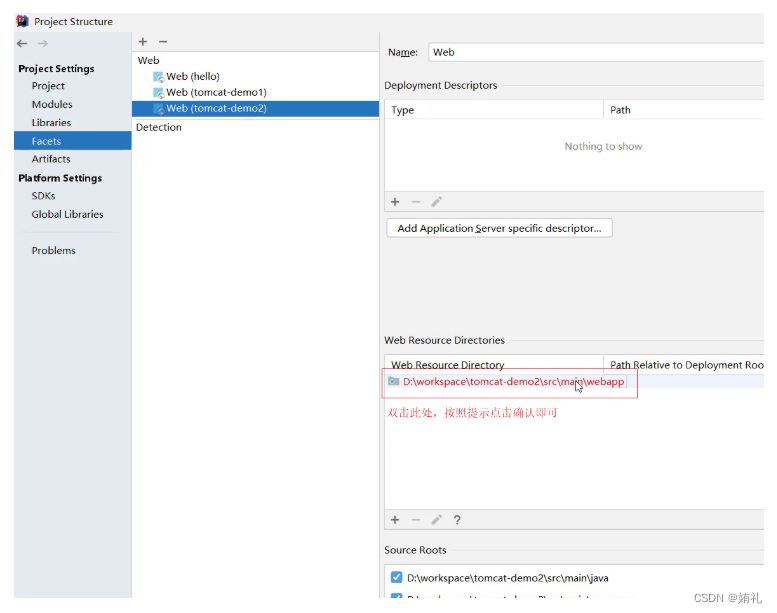Open the Detection entry
777x613 pixels.
[x=159, y=127]
